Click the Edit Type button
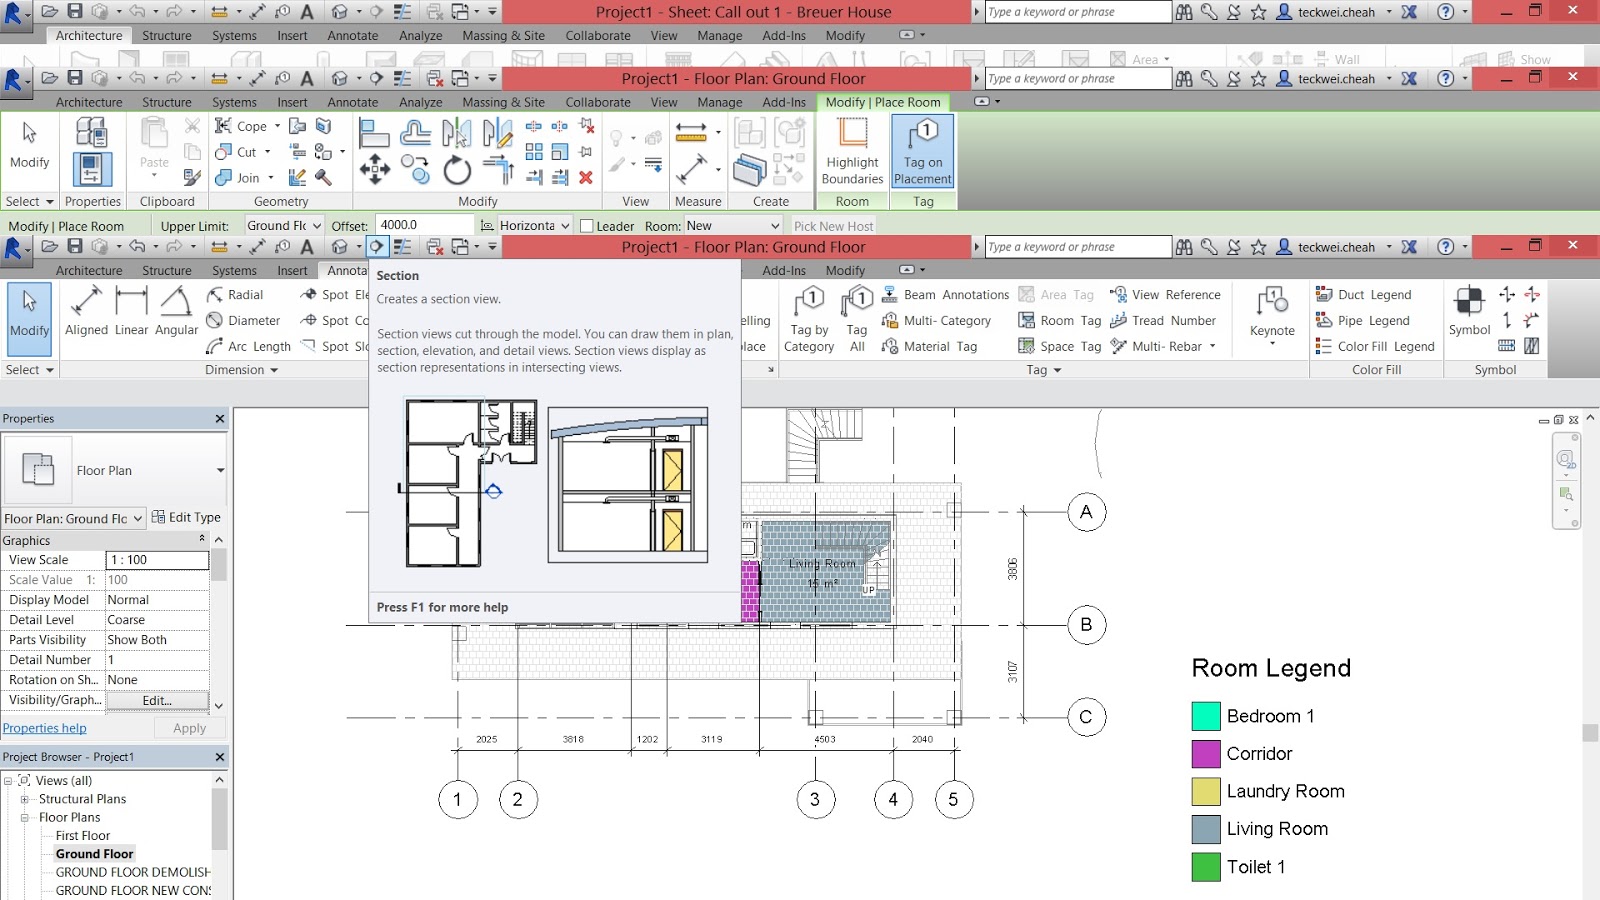Image resolution: width=1600 pixels, height=900 pixels. tap(186, 518)
